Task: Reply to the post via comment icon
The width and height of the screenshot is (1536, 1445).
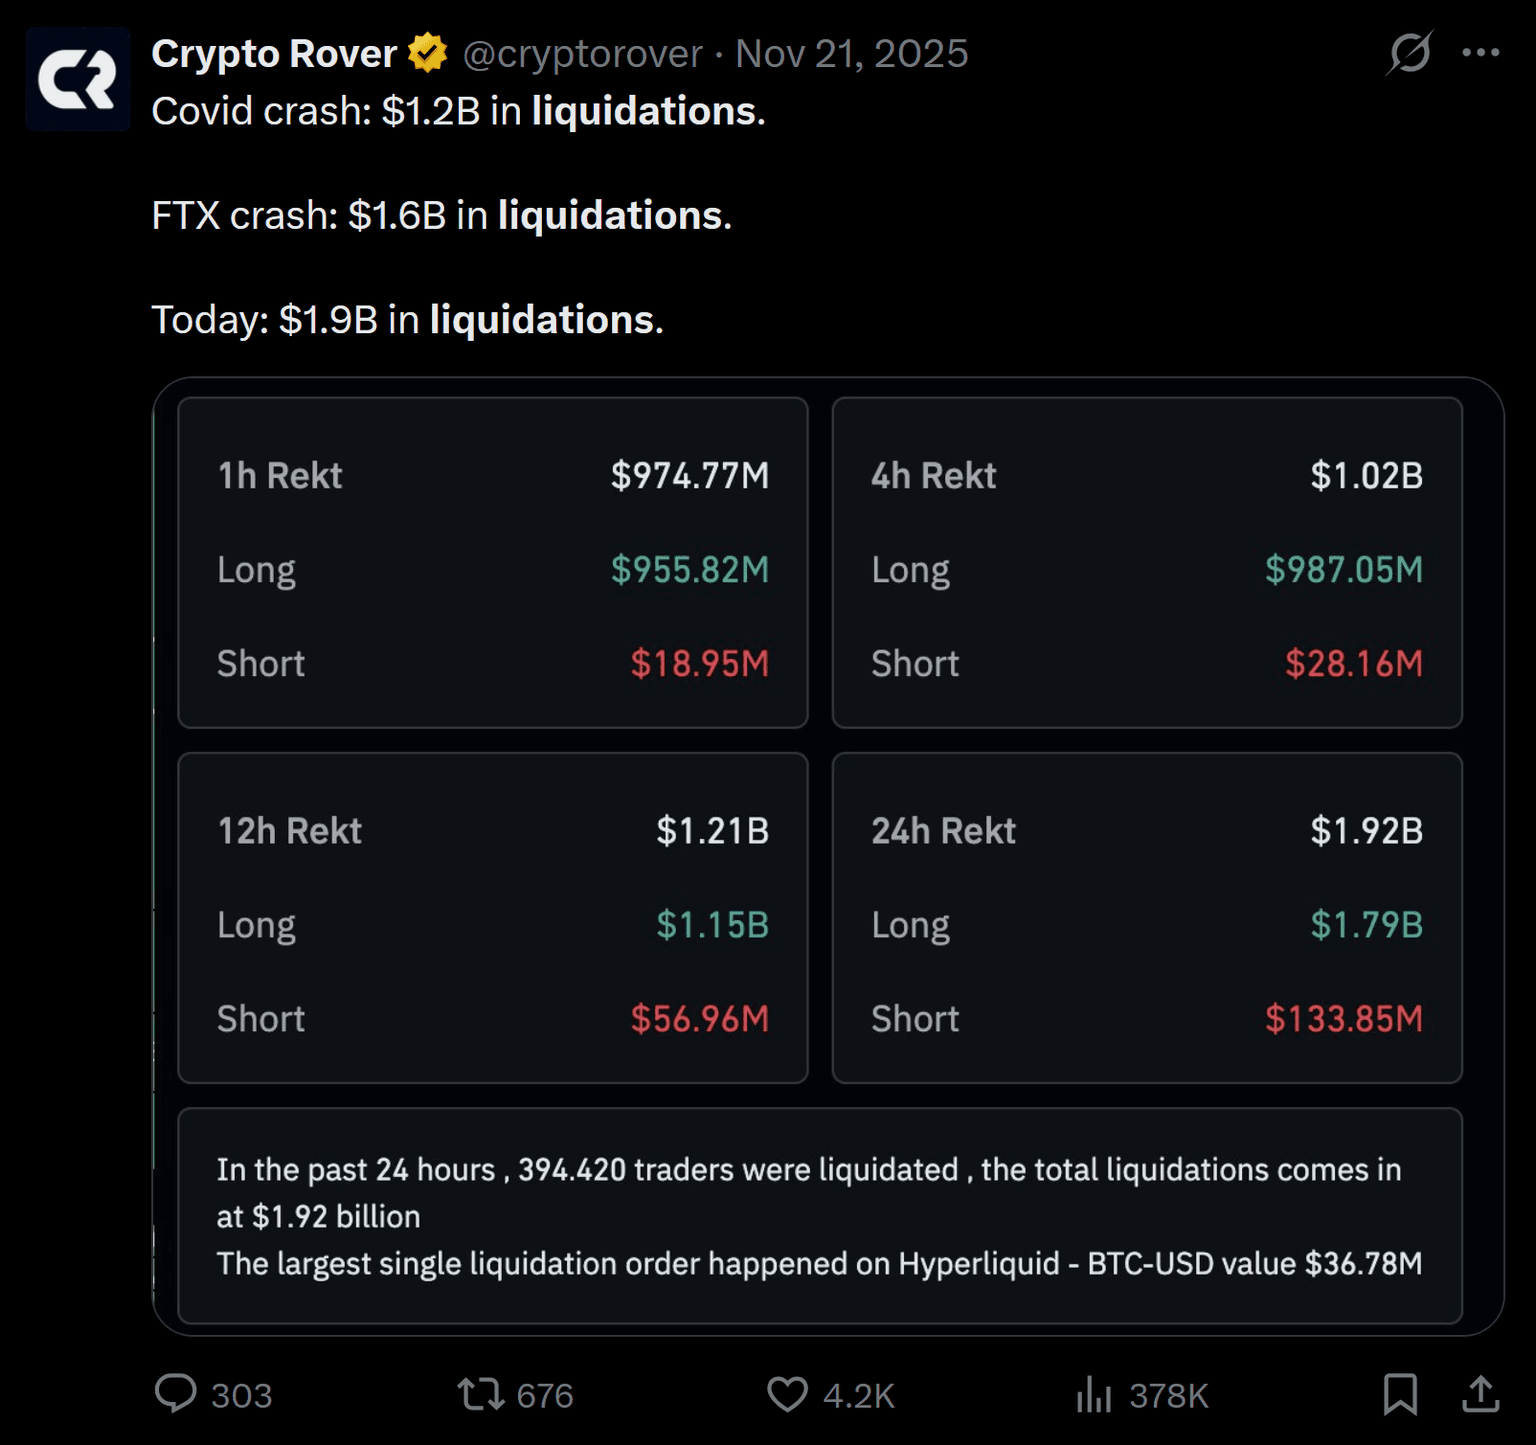Action: pos(176,1394)
